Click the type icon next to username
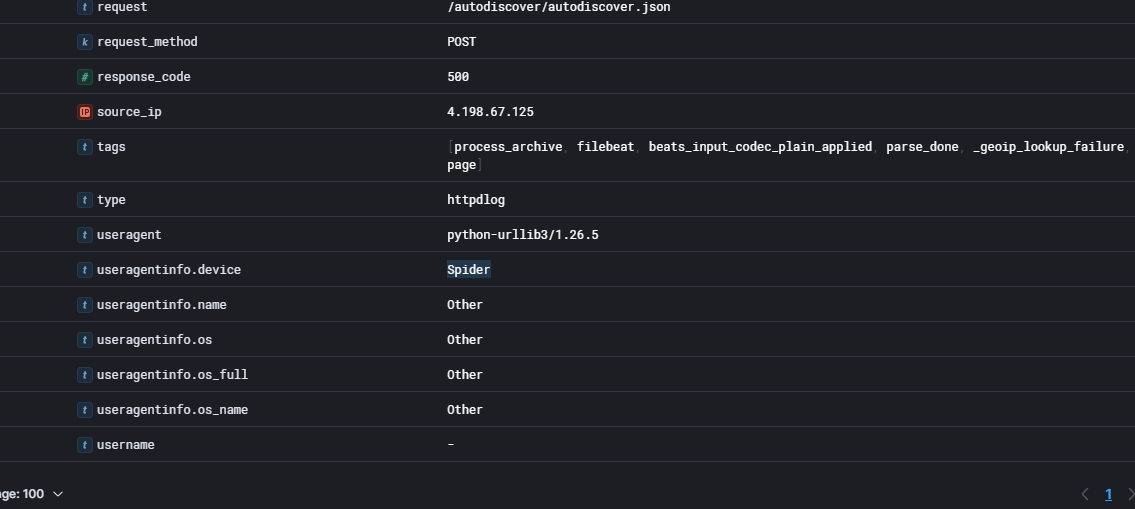This screenshot has height=509, width=1135. coord(85,445)
